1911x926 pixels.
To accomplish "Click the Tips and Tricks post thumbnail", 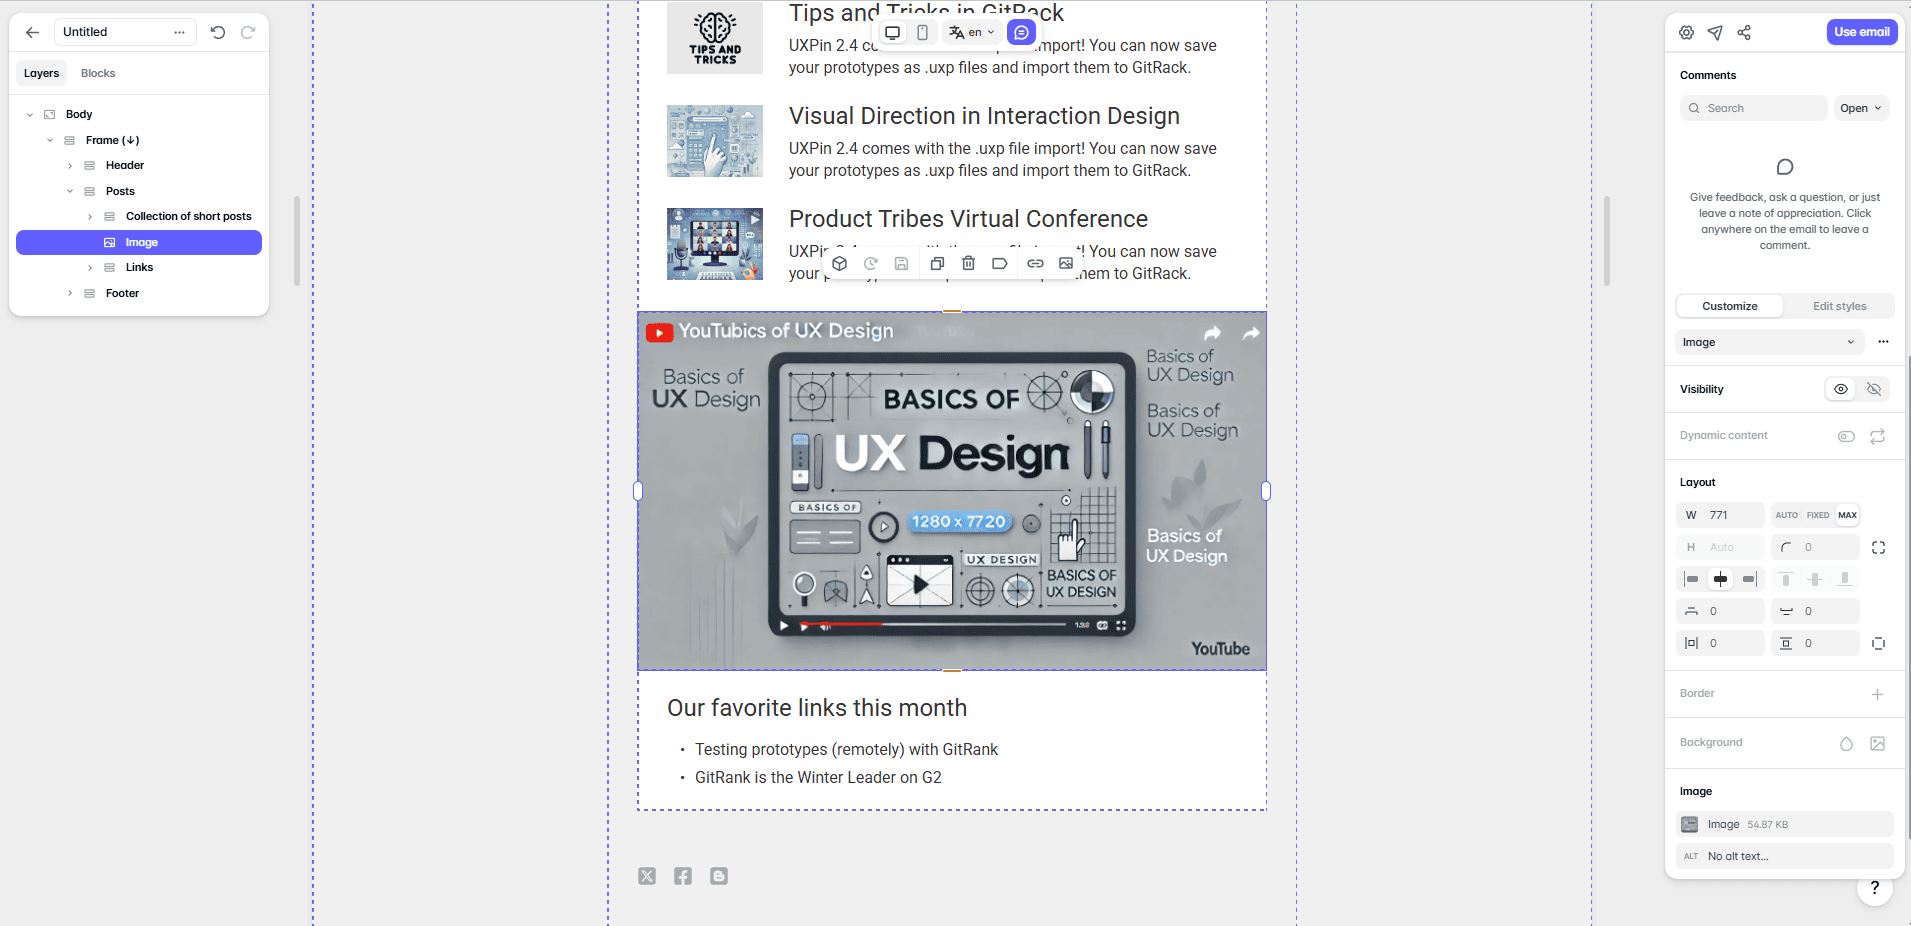I will 714,38.
